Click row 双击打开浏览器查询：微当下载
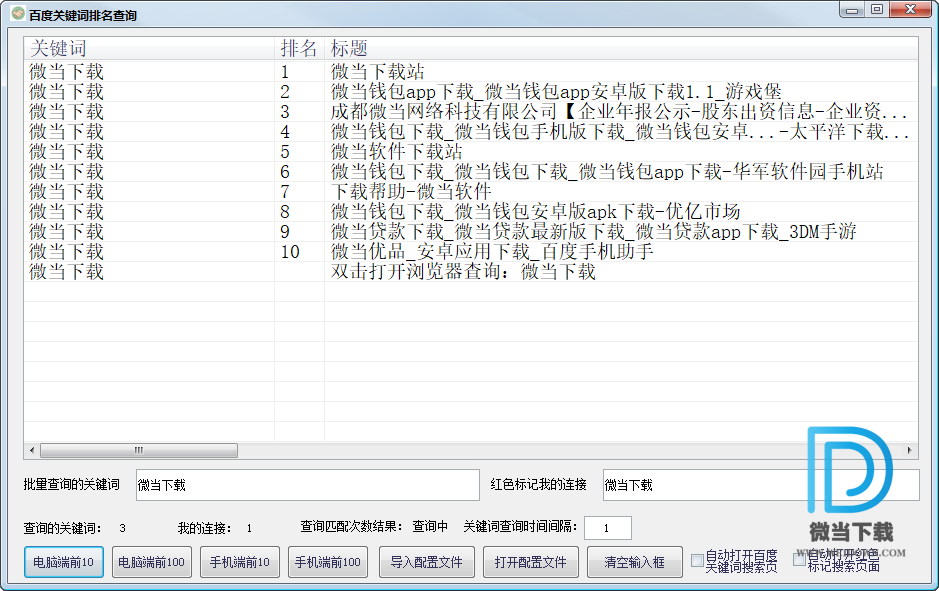 pyautogui.click(x=471, y=272)
